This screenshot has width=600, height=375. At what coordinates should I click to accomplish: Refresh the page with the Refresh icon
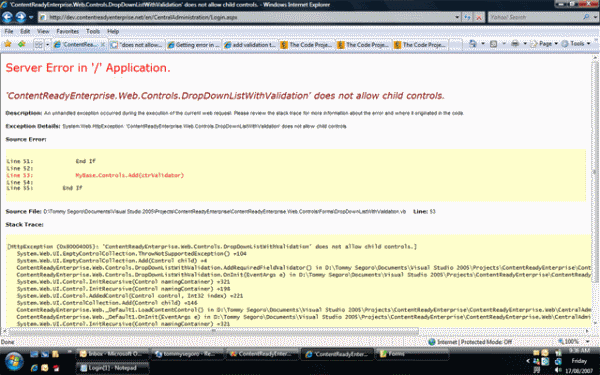pos(467,17)
